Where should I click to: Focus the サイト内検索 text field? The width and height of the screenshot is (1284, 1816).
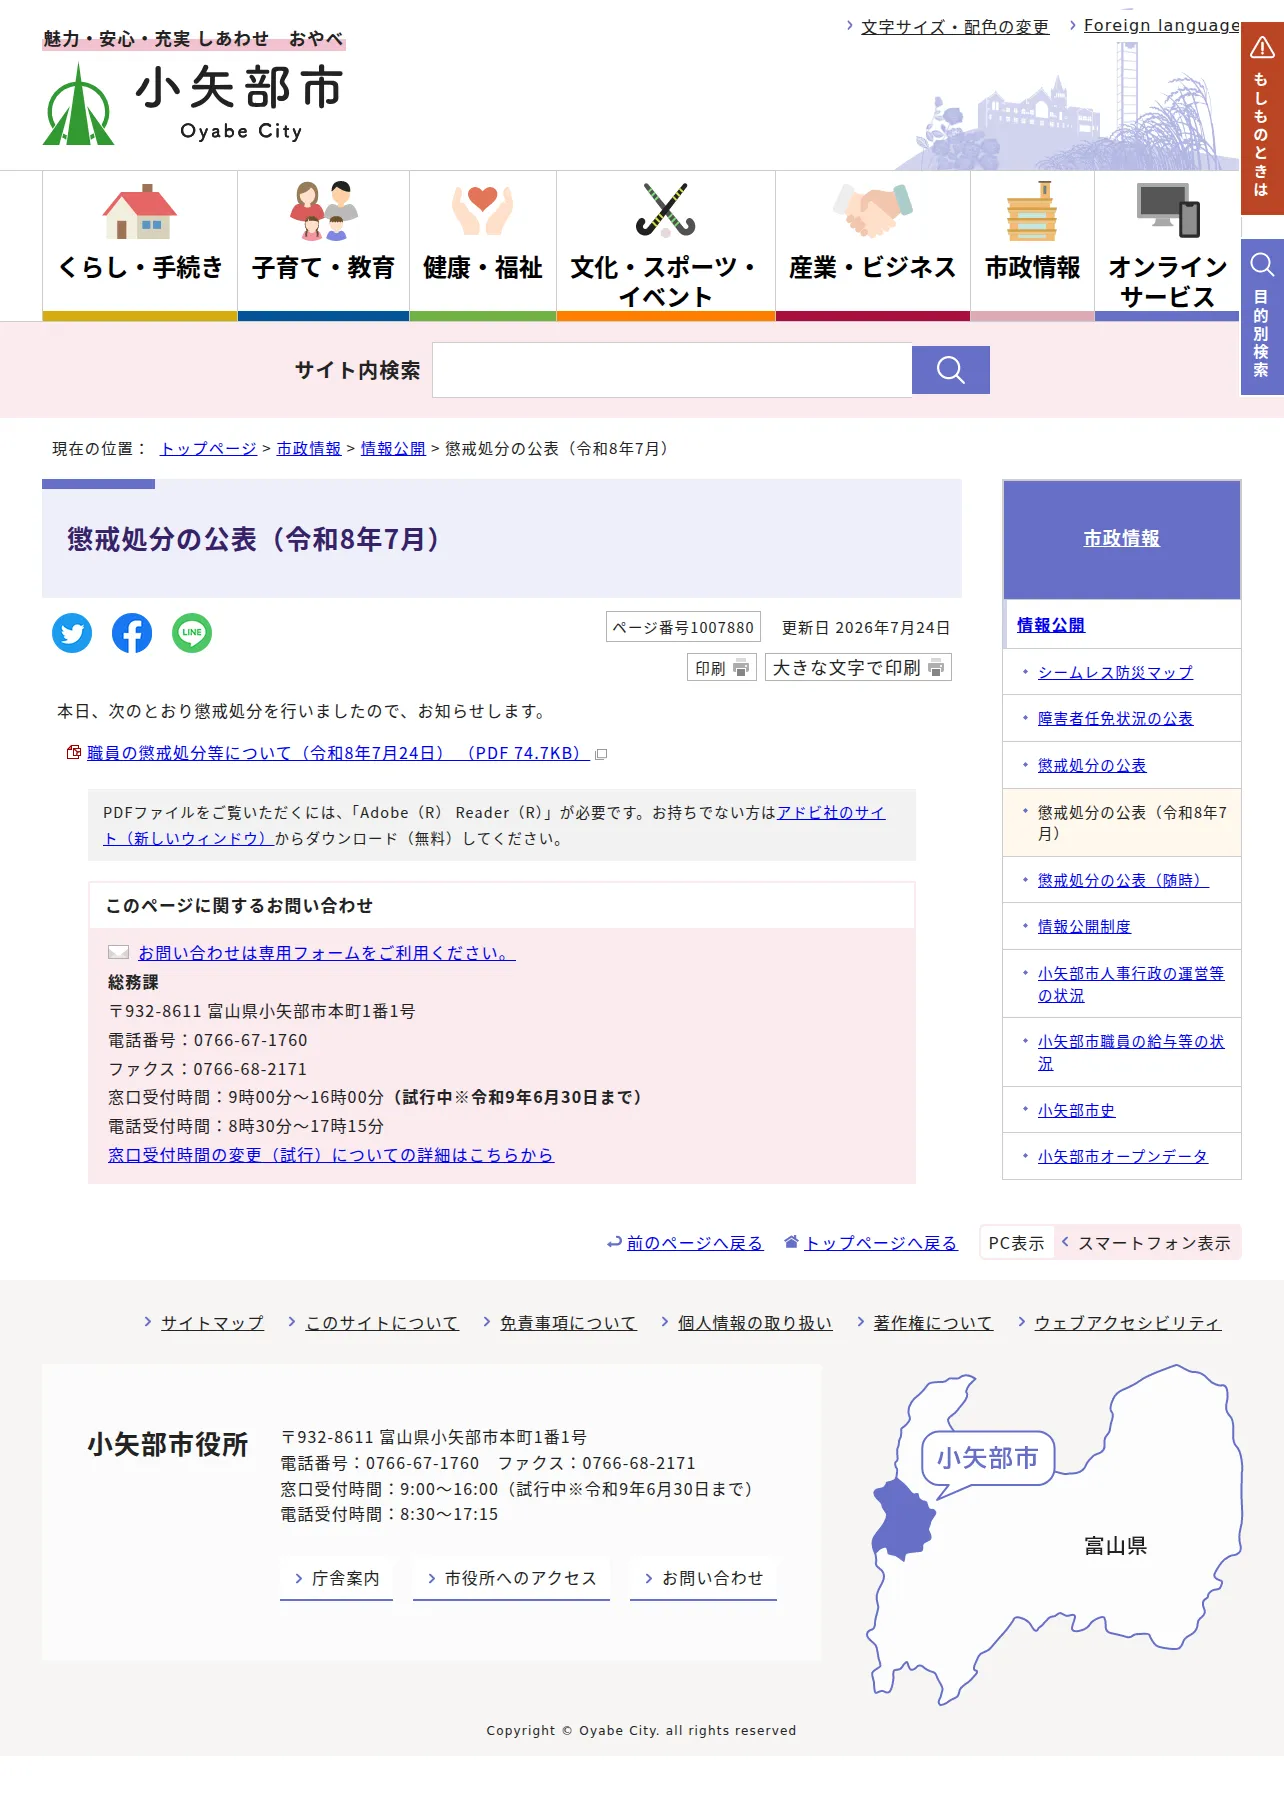(672, 370)
